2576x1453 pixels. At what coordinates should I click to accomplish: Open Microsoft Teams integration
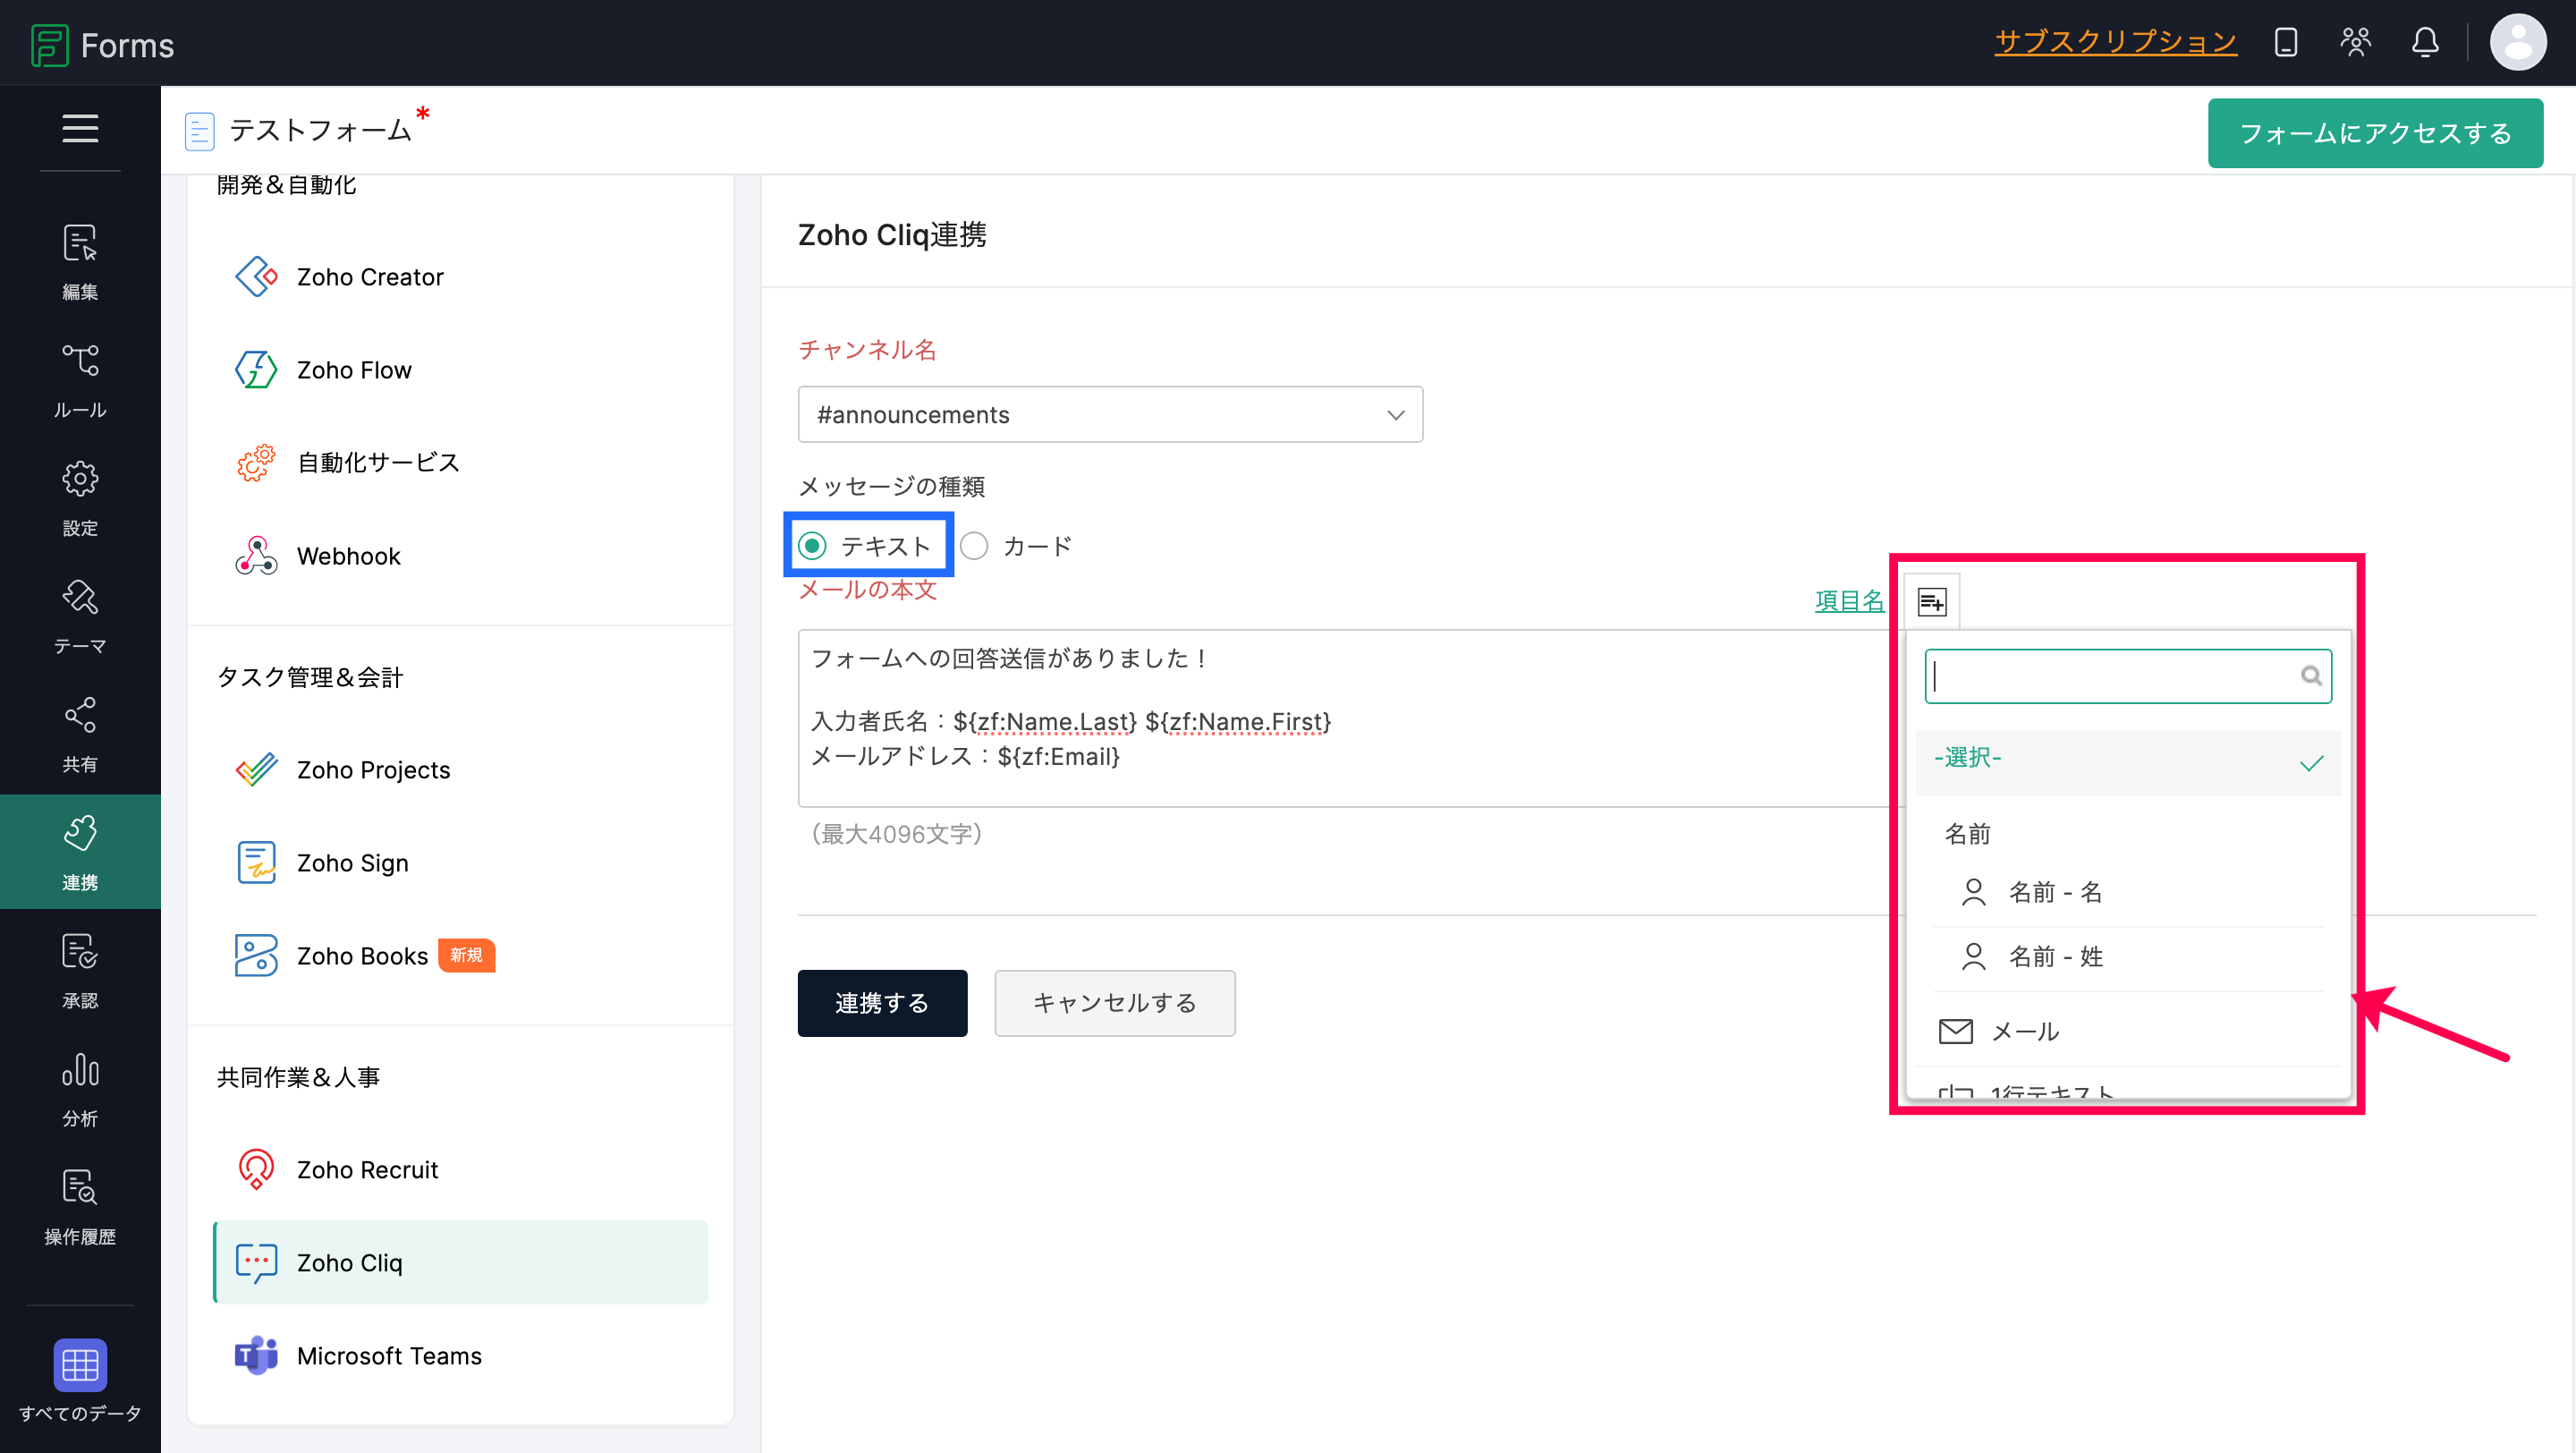point(461,1356)
